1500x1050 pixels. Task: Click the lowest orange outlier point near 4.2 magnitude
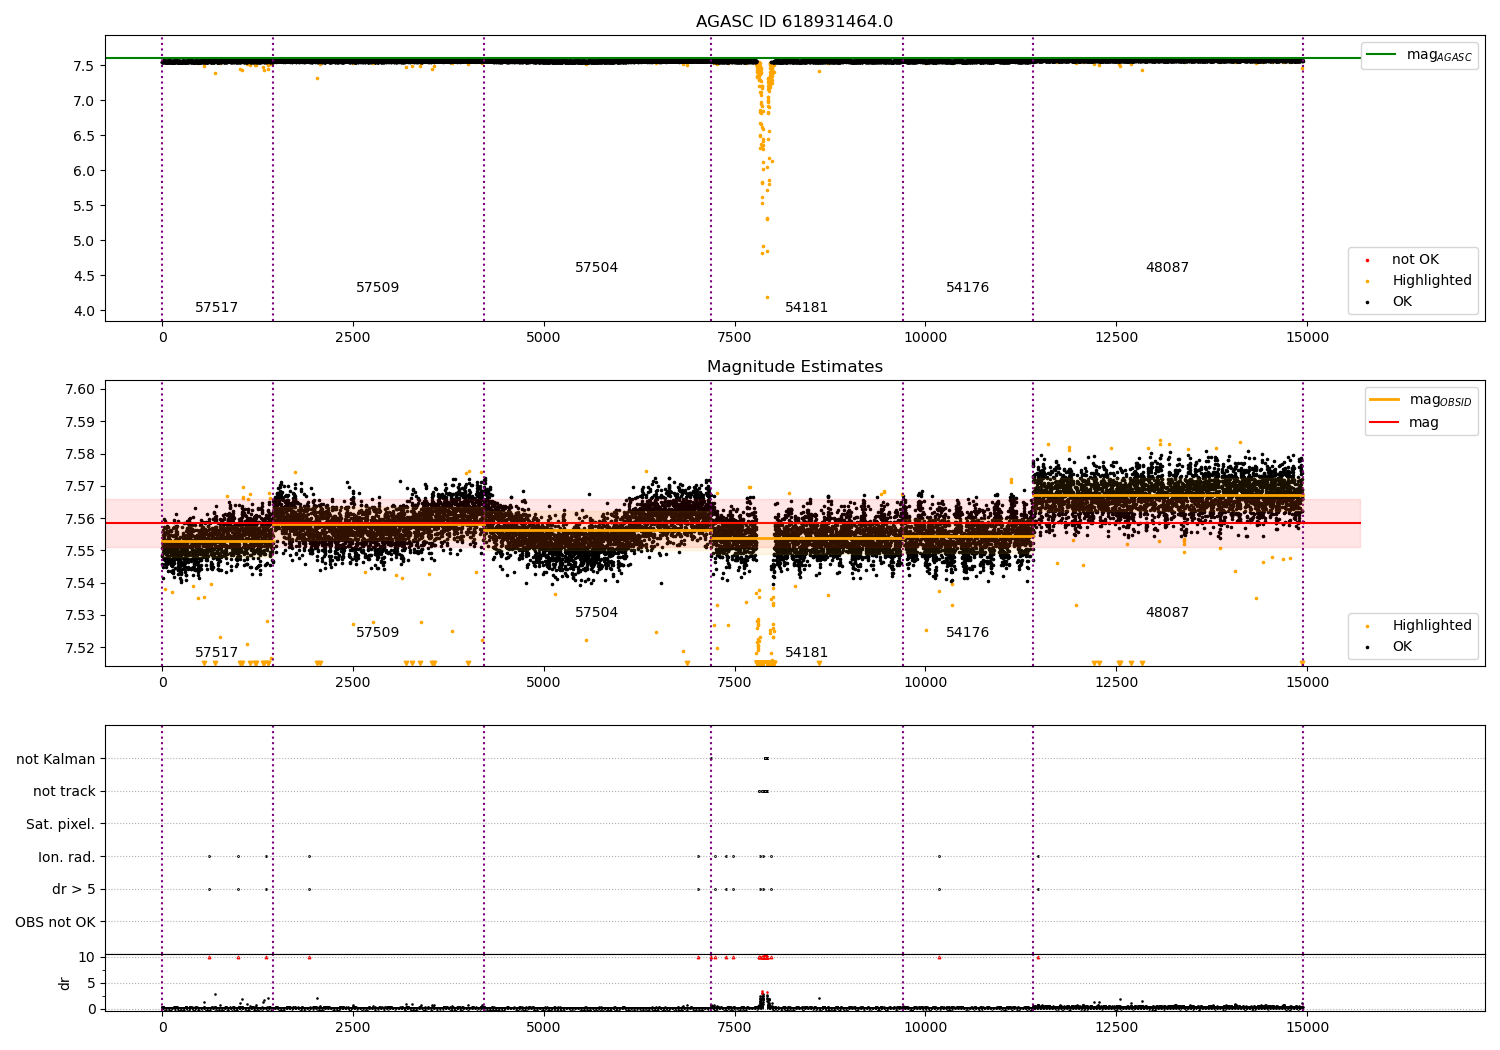click(x=767, y=297)
